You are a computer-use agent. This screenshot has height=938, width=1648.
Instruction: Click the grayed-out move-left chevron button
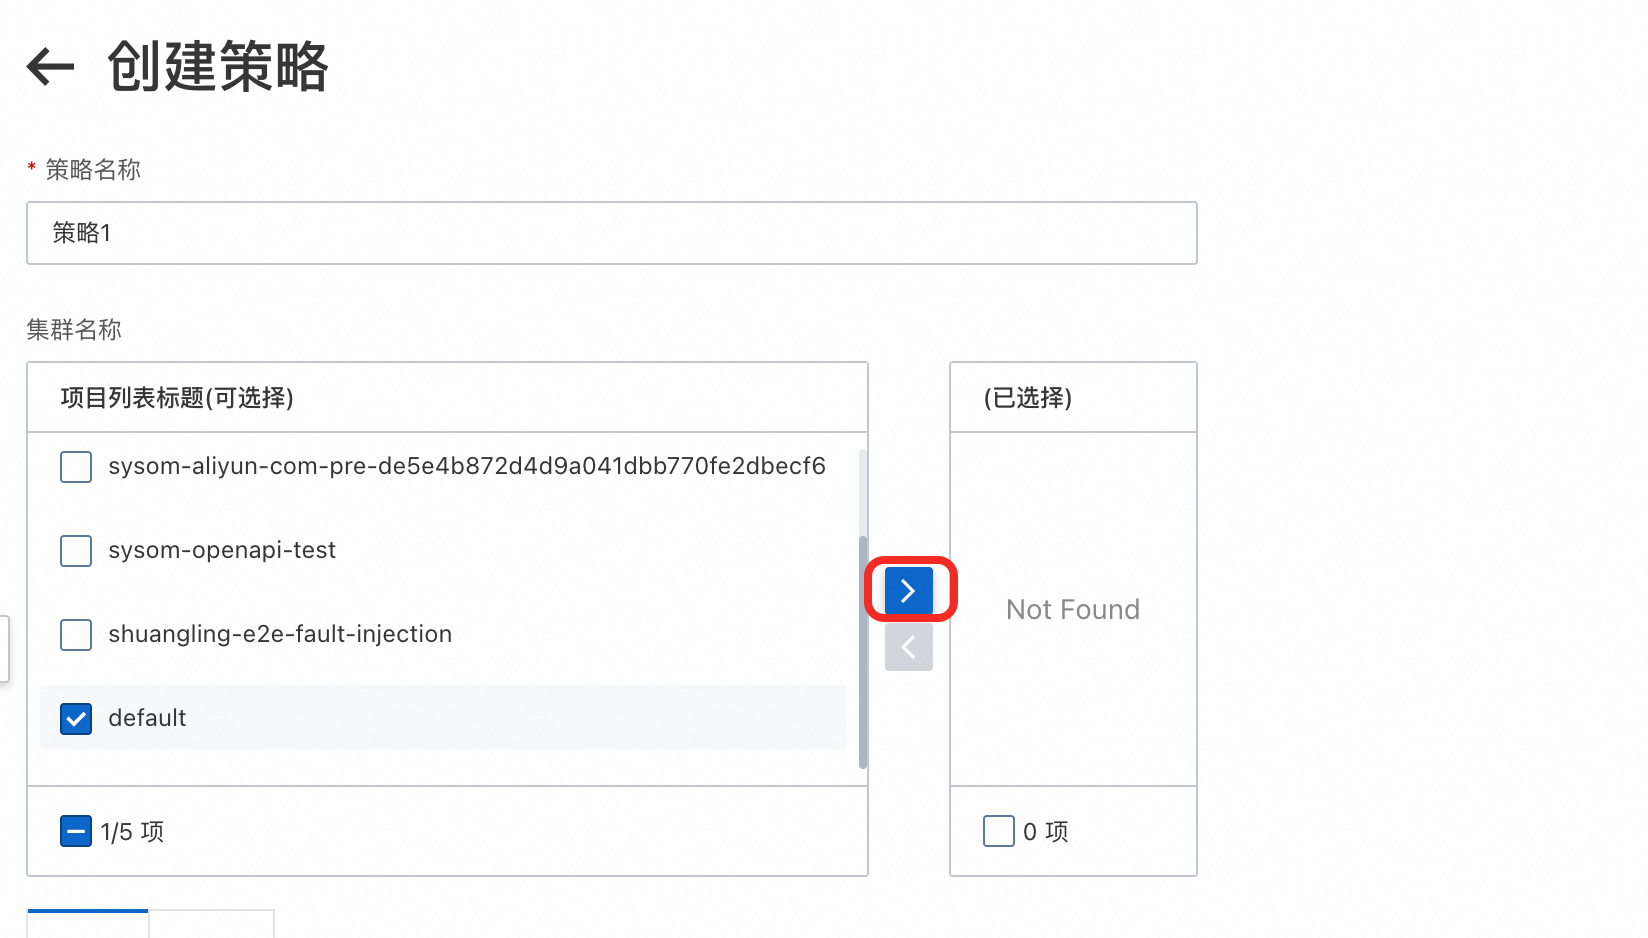pos(908,647)
